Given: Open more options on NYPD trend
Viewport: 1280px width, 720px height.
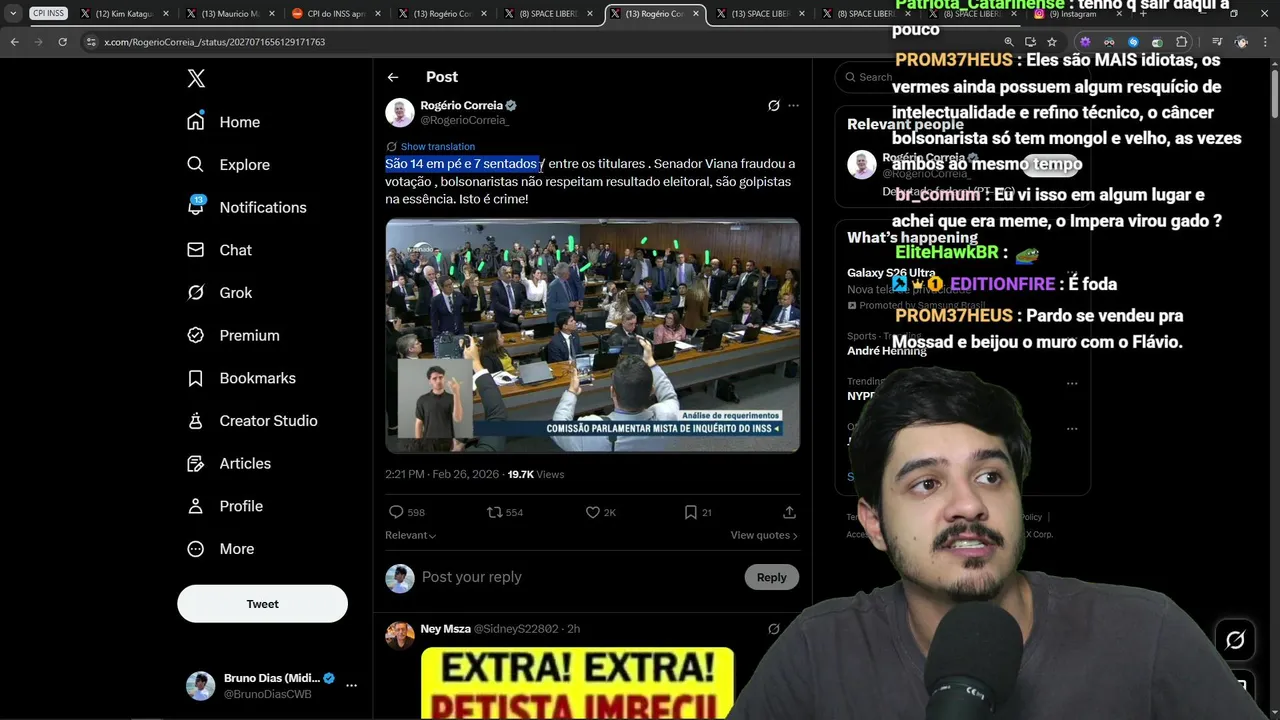Looking at the screenshot, I should pos(1072,383).
